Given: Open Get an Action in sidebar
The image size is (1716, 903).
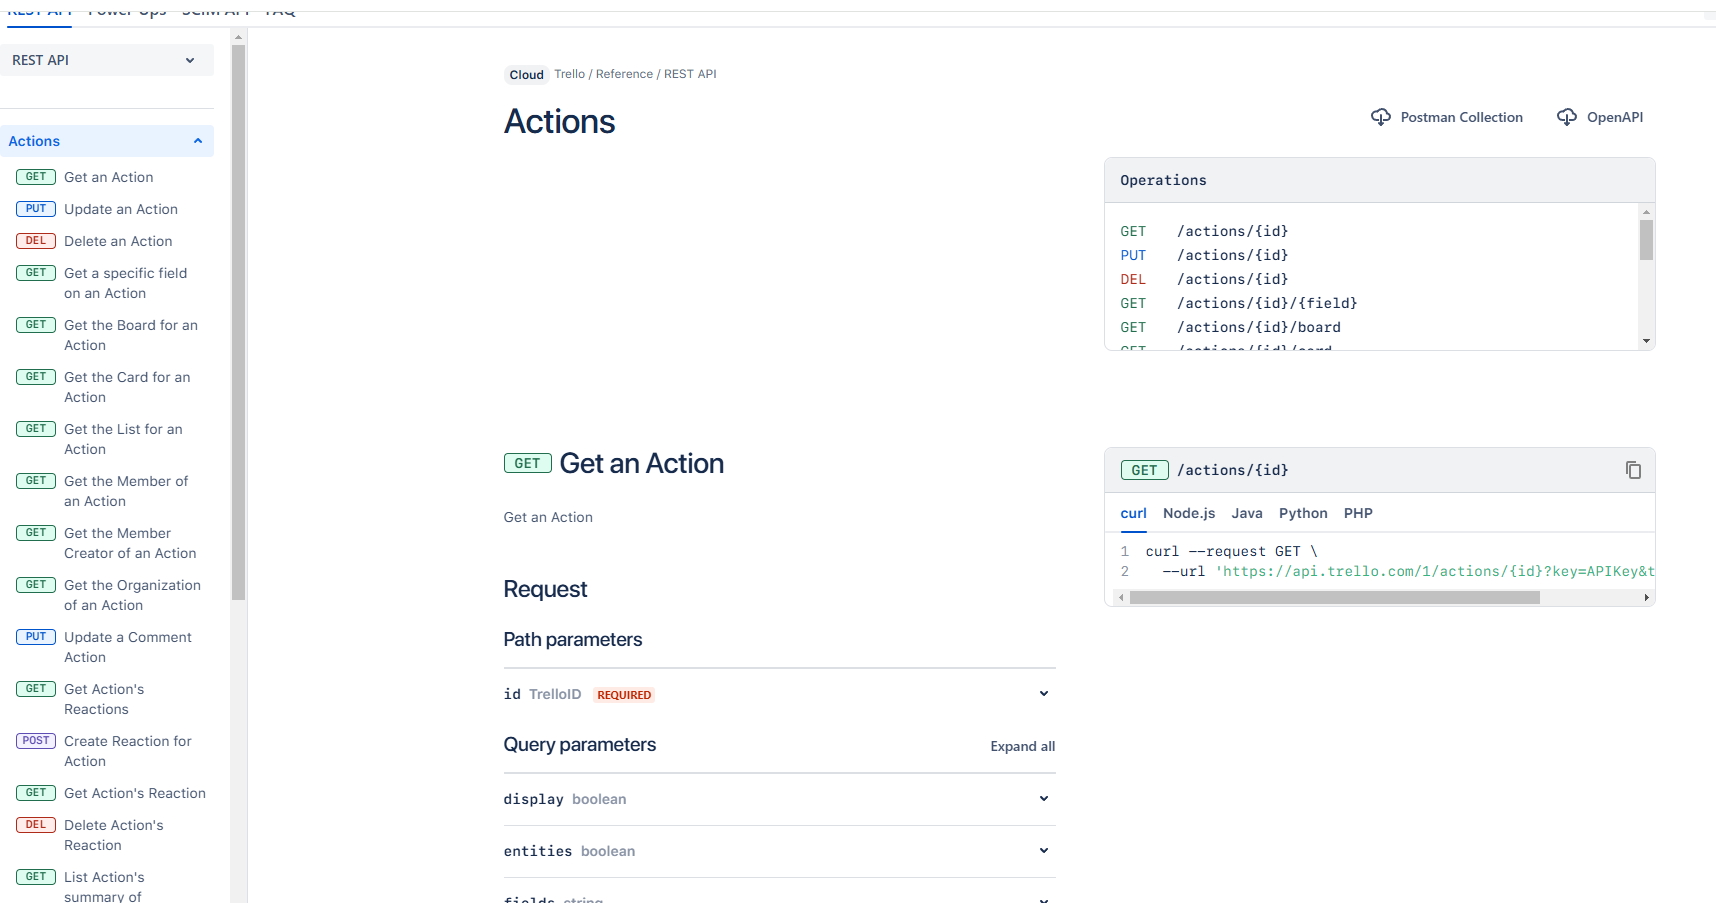Looking at the screenshot, I should click(109, 177).
